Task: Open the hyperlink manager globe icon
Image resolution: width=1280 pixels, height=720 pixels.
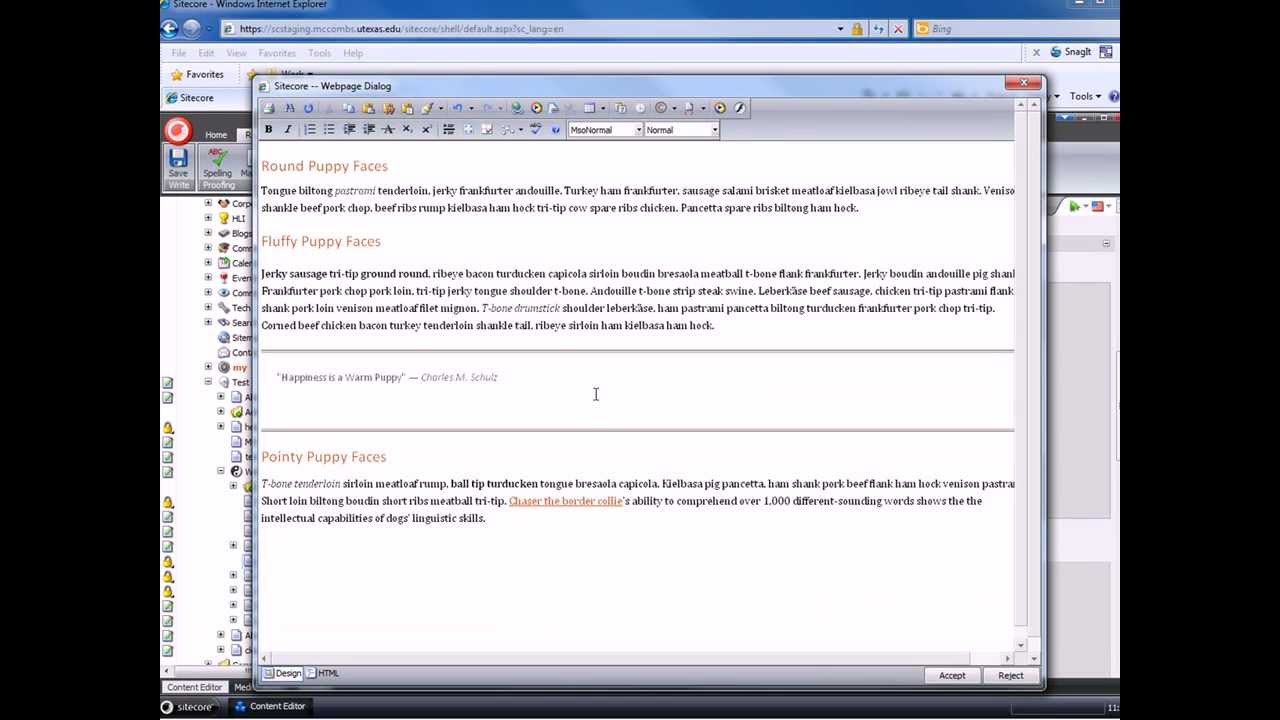Action: 516,108
